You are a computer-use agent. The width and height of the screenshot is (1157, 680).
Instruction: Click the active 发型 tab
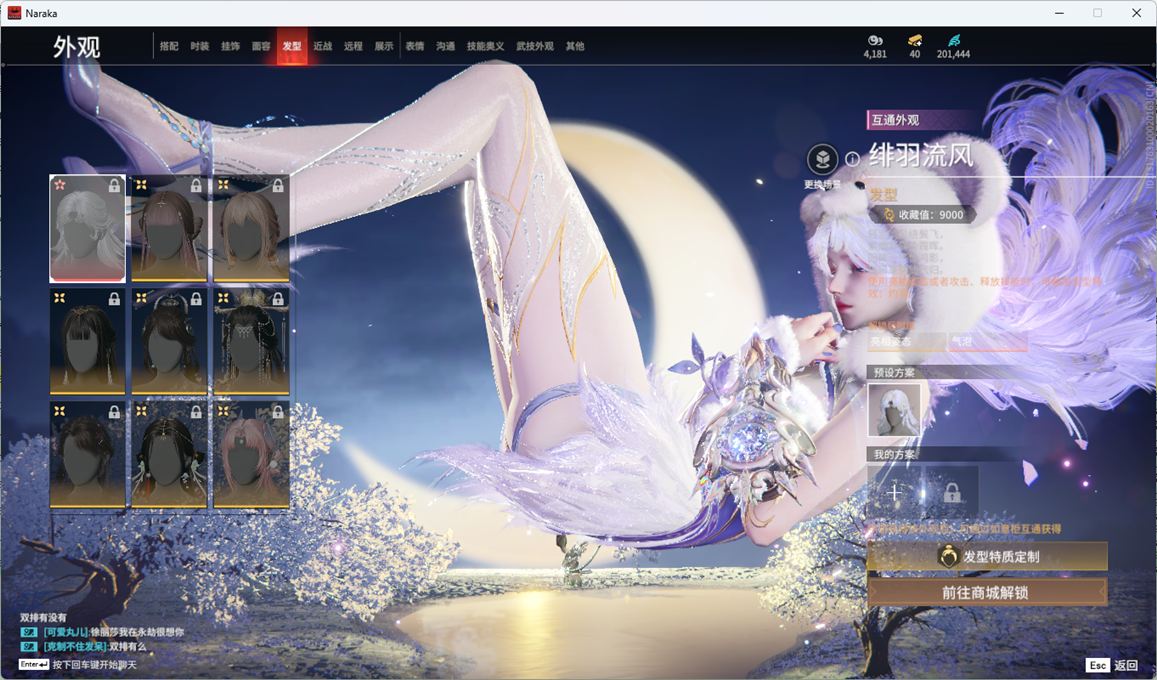click(x=291, y=46)
